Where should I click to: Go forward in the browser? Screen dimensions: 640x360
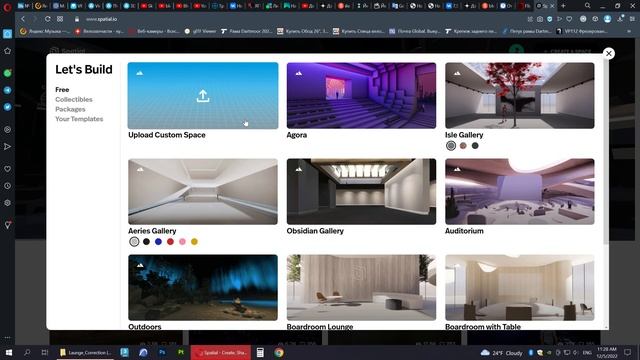click(35, 19)
